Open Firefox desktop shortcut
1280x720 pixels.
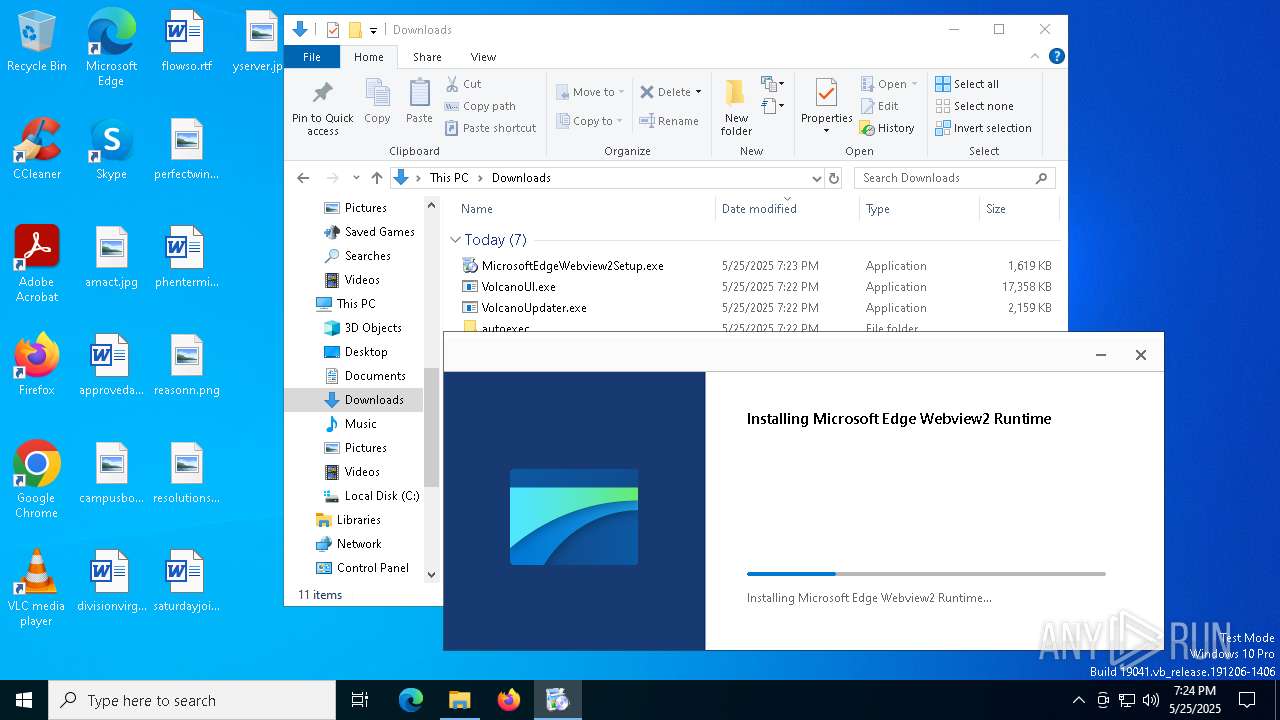[37, 366]
